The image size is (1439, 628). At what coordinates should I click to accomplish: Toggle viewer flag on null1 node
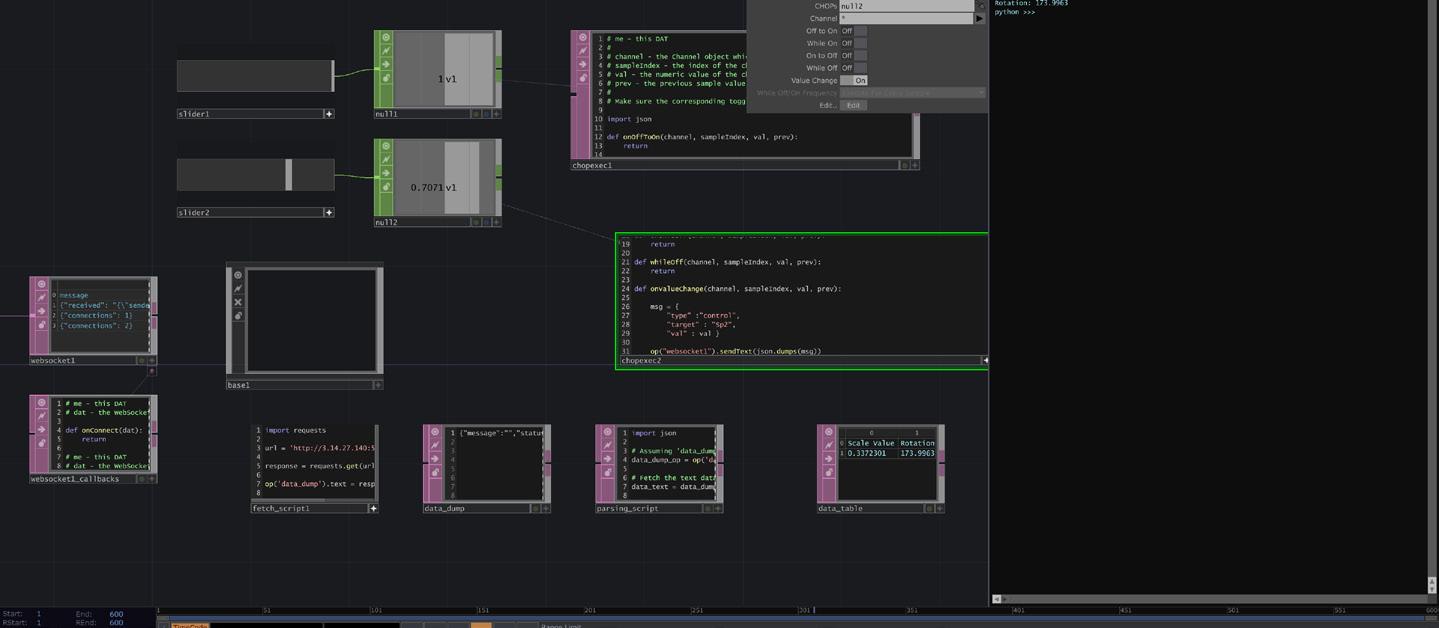[x=386, y=38]
